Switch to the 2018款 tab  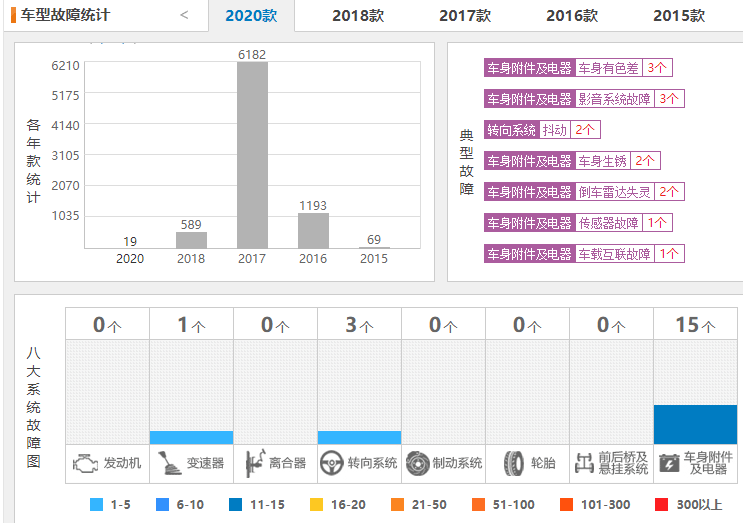pyautogui.click(x=358, y=16)
